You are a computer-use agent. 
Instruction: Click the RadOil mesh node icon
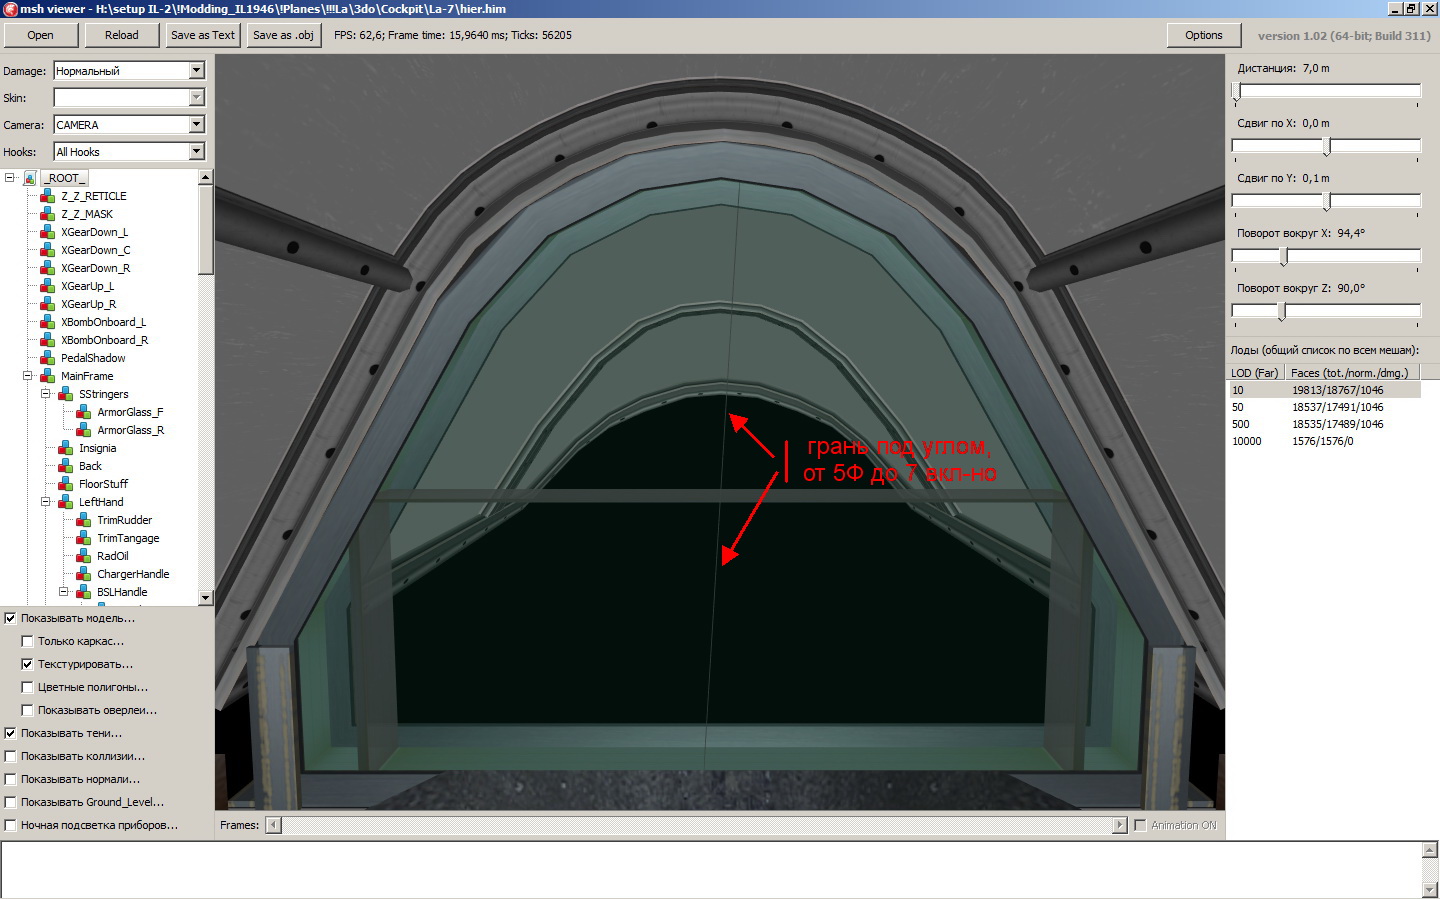[x=83, y=556]
